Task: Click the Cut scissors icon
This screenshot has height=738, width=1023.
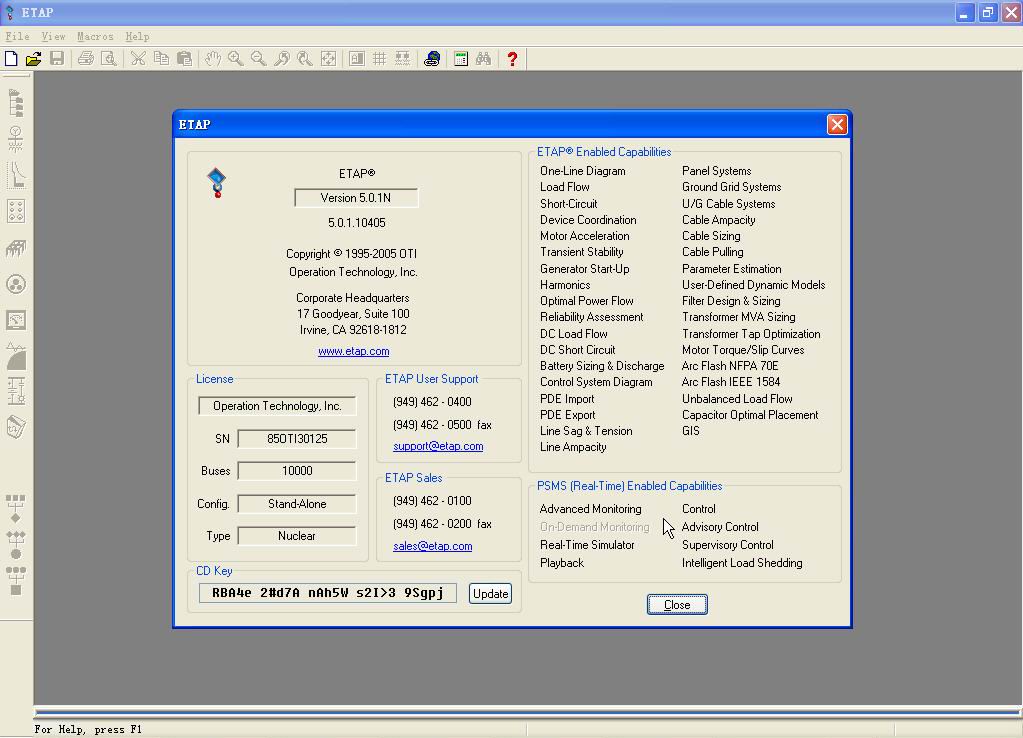Action: (138, 59)
